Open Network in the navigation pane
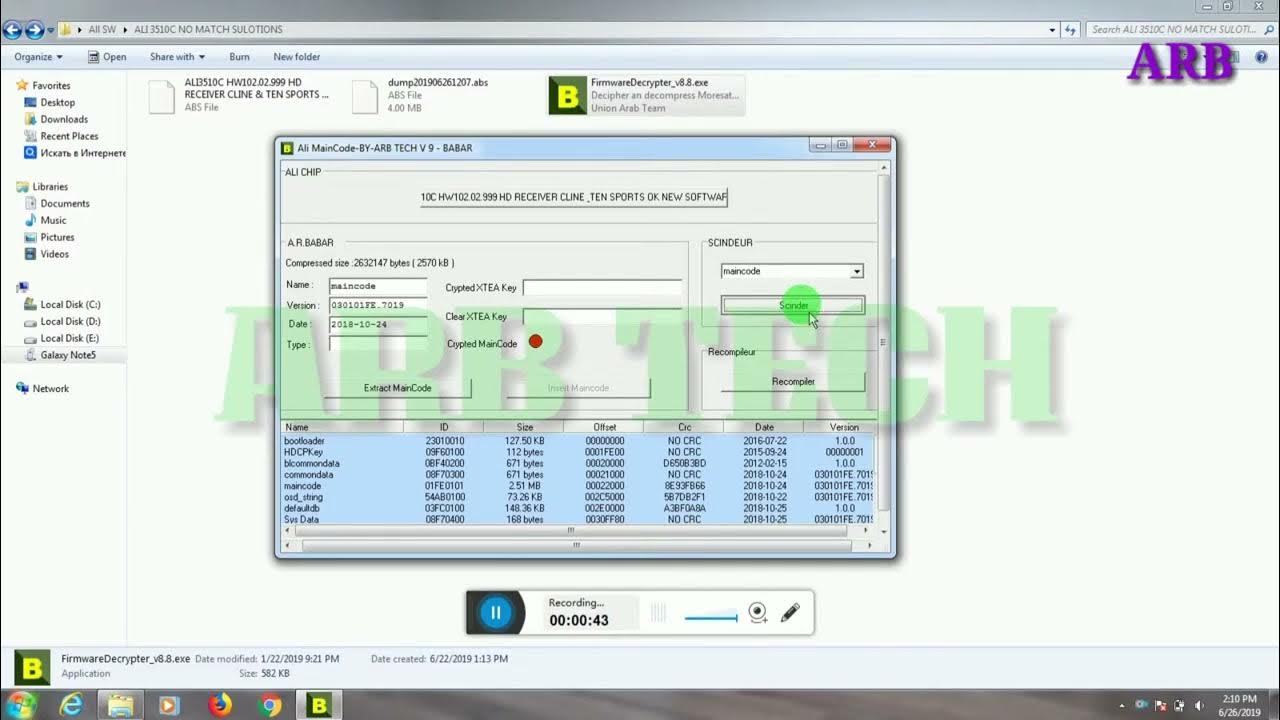The height and width of the screenshot is (720, 1280). 50,388
